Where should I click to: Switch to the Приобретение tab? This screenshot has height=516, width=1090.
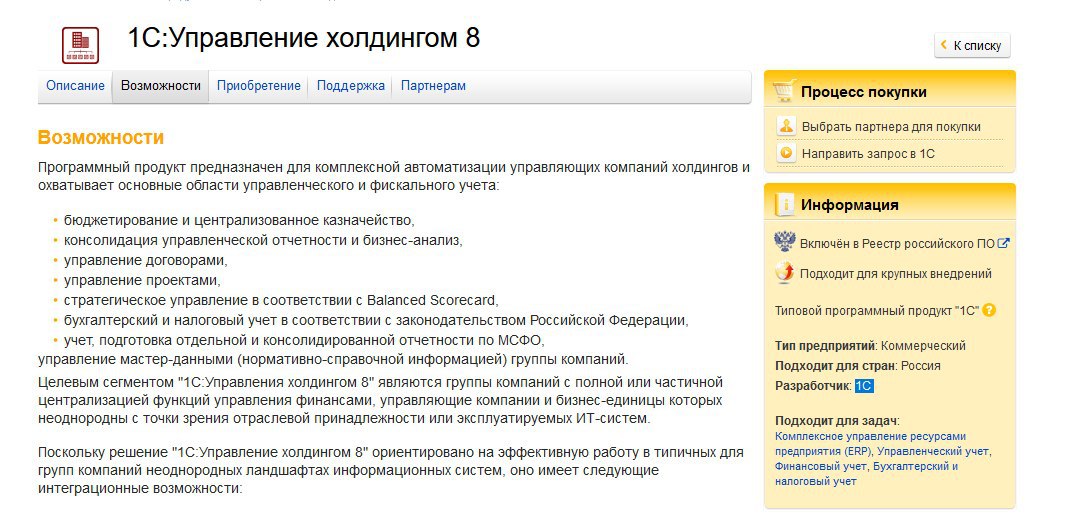tap(259, 86)
